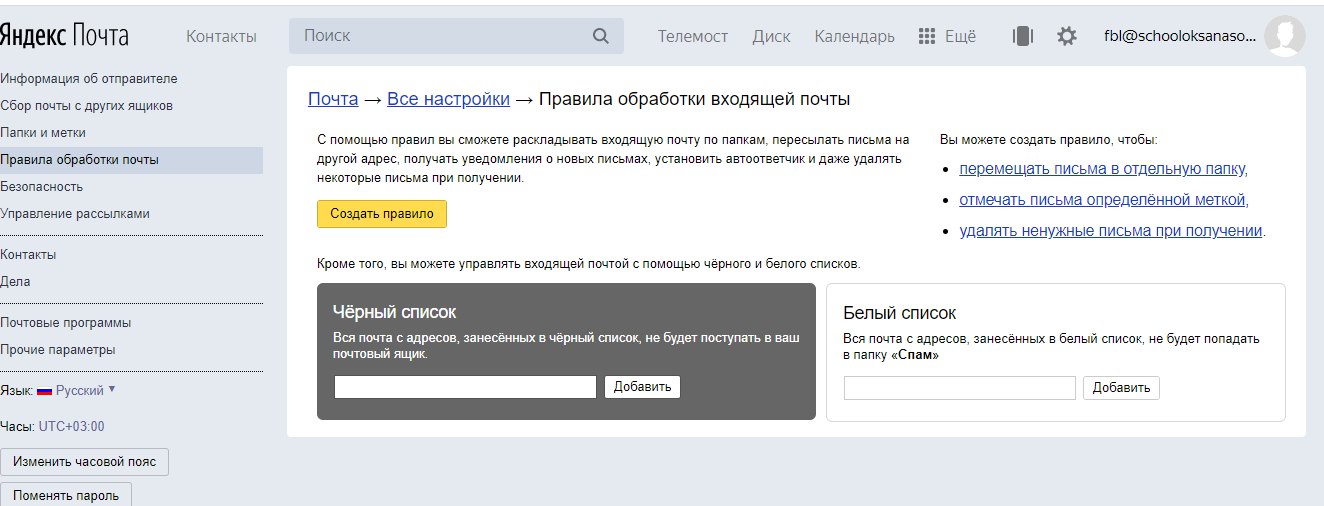Click the Russian flag language icon
The height and width of the screenshot is (506, 1324).
pos(44,390)
